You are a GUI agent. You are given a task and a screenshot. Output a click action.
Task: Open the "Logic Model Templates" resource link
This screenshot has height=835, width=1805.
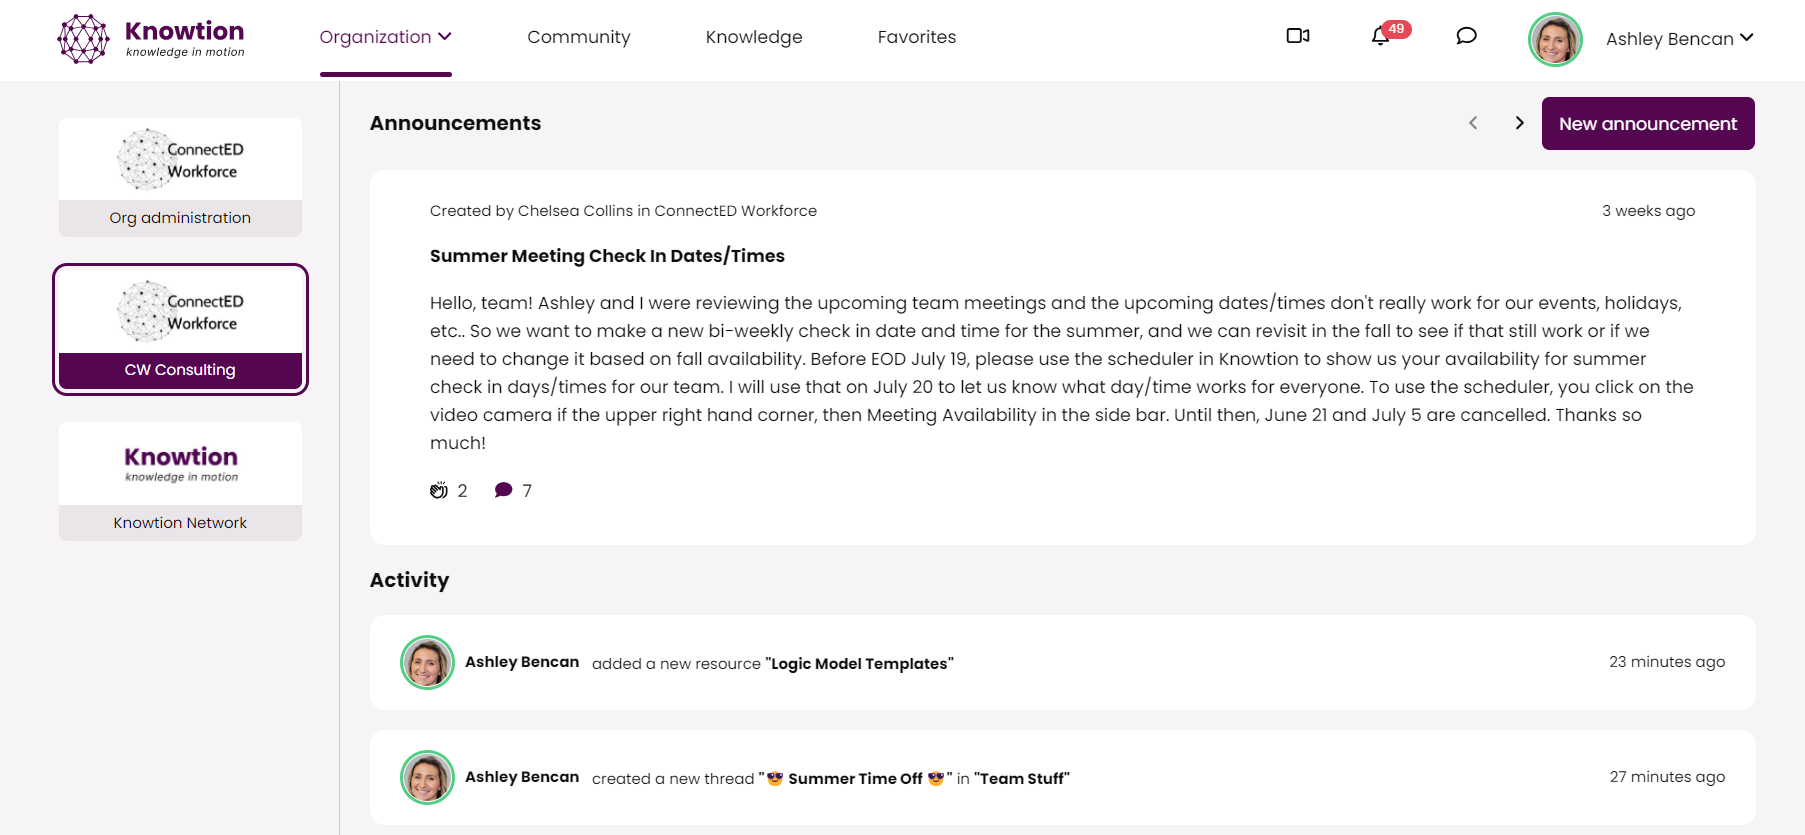point(859,664)
